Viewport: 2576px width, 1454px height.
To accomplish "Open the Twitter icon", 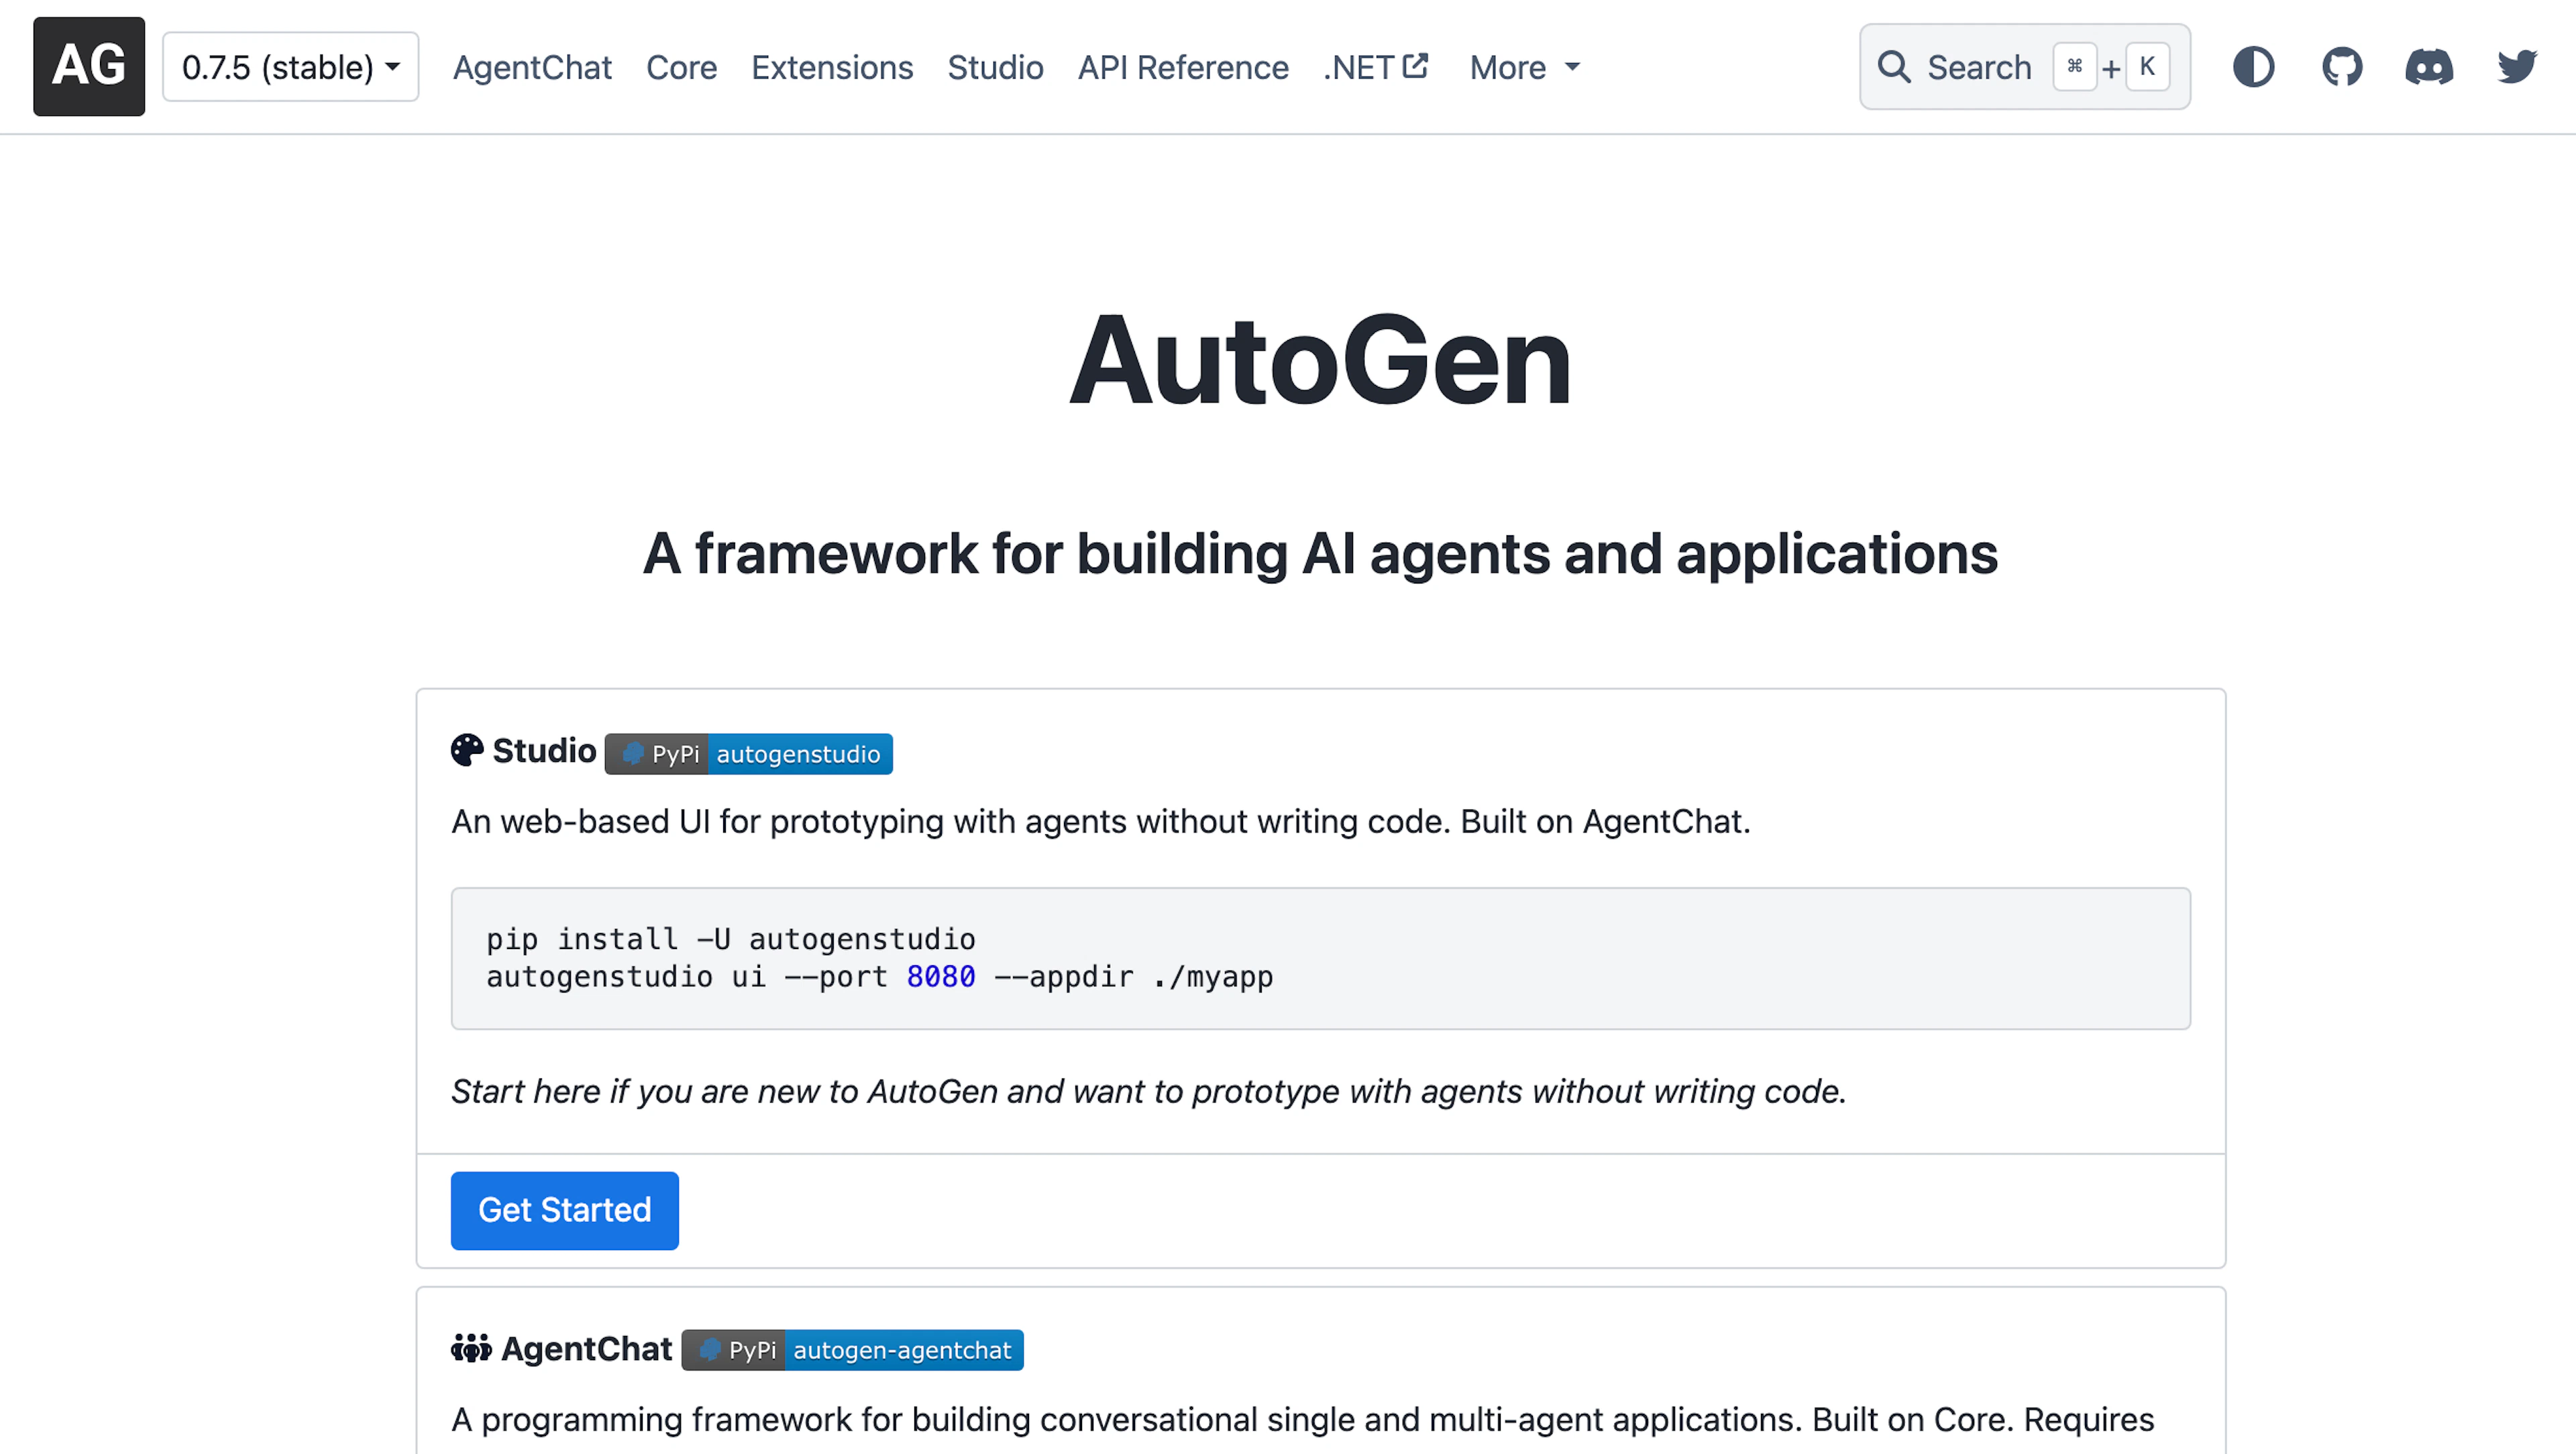I will tap(2517, 66).
